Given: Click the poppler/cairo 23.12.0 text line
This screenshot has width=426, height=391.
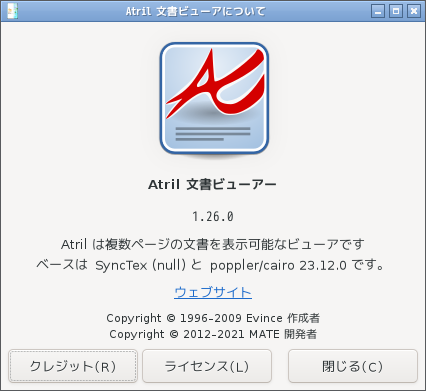Looking at the screenshot, I should tap(211, 265).
